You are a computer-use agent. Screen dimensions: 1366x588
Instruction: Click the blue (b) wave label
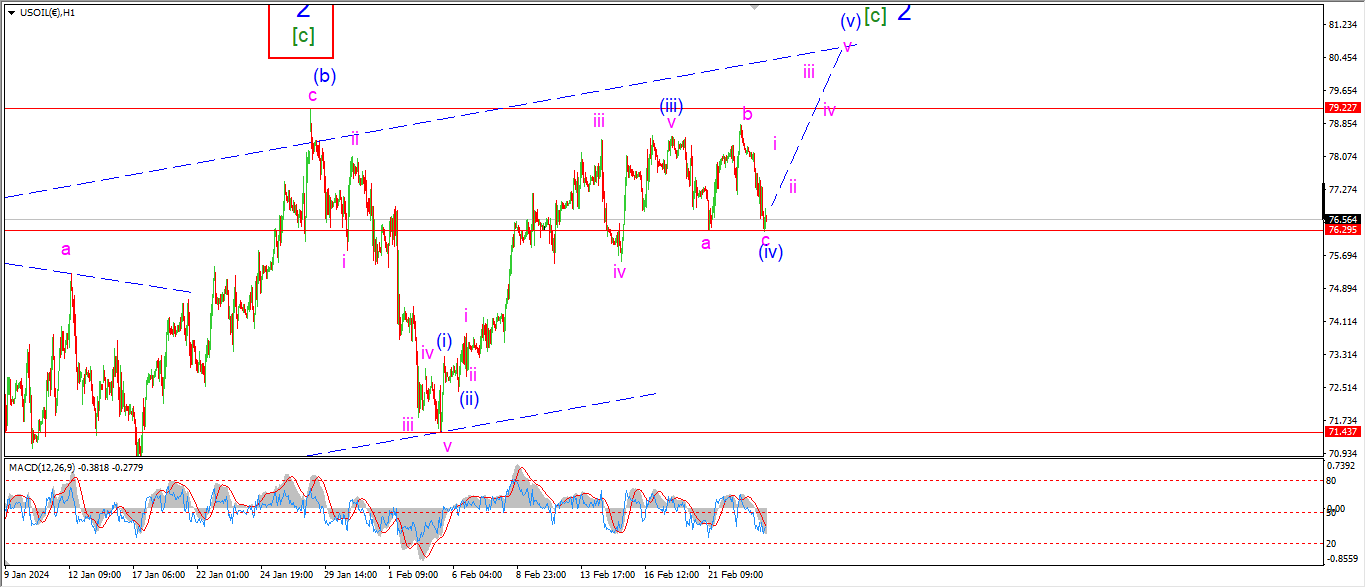(x=323, y=75)
